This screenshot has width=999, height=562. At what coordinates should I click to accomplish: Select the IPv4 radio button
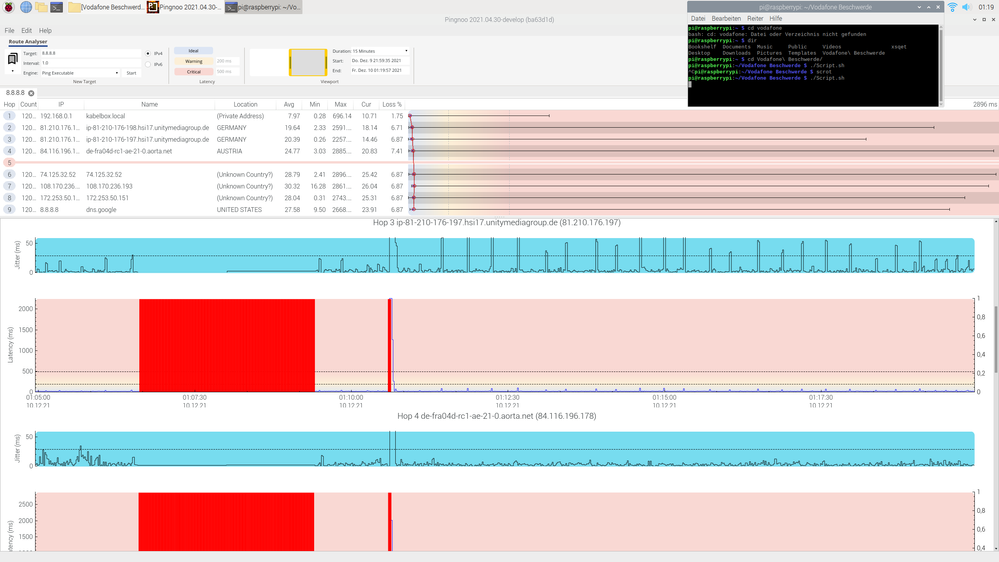point(149,53)
